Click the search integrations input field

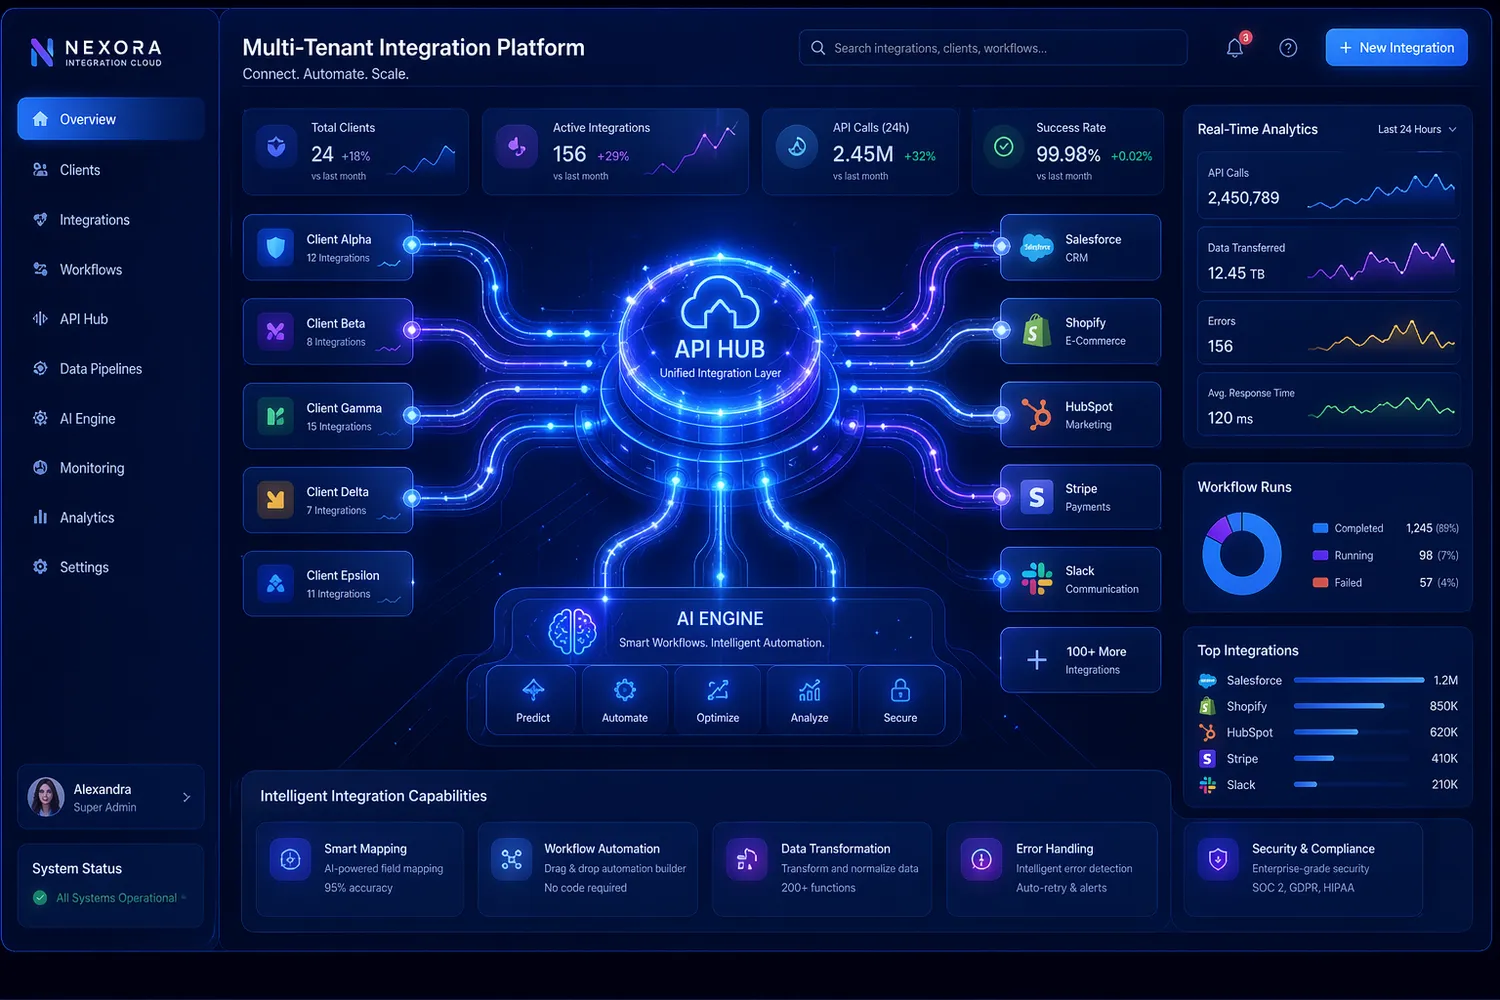pyautogui.click(x=993, y=48)
